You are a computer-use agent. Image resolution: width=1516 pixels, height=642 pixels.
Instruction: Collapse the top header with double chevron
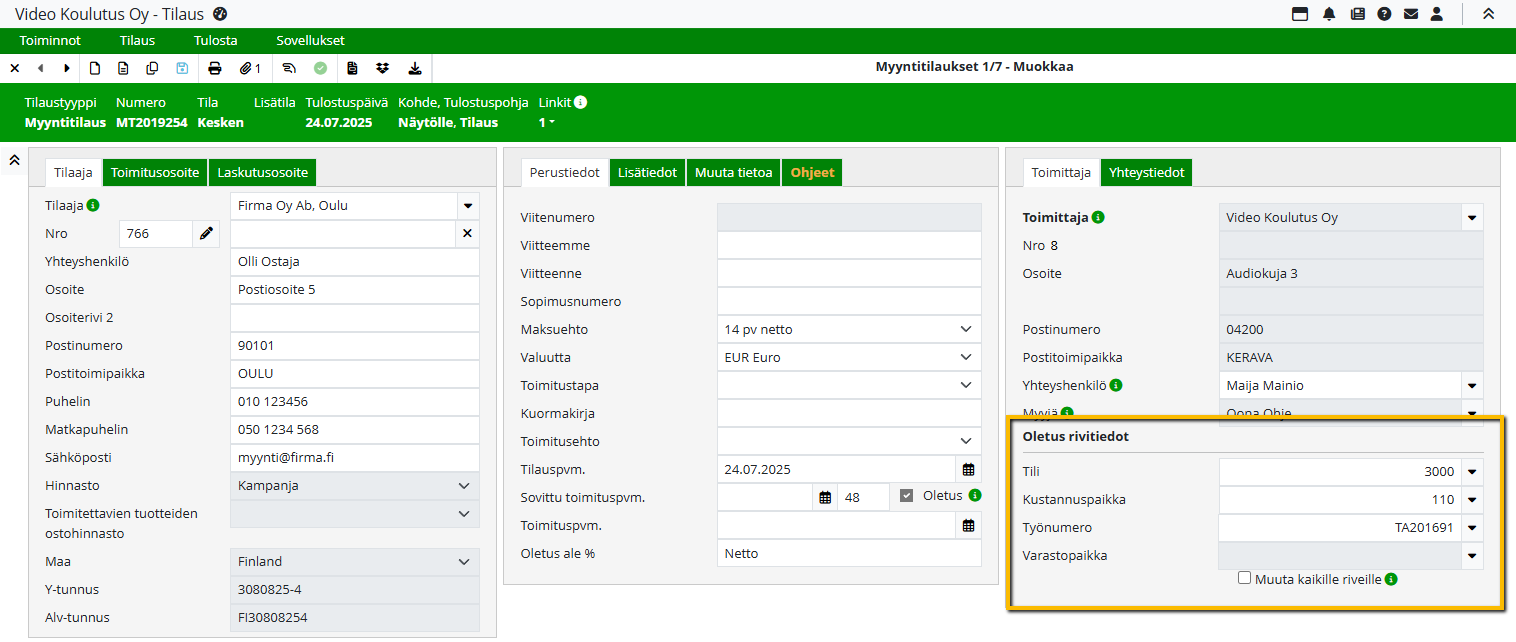1488,14
